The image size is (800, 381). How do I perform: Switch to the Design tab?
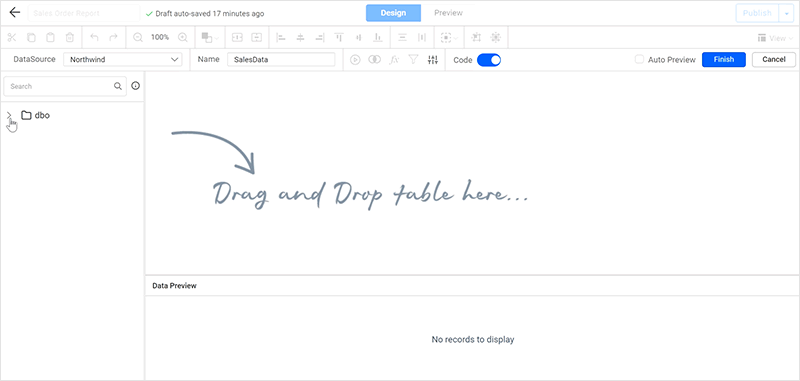tap(393, 13)
